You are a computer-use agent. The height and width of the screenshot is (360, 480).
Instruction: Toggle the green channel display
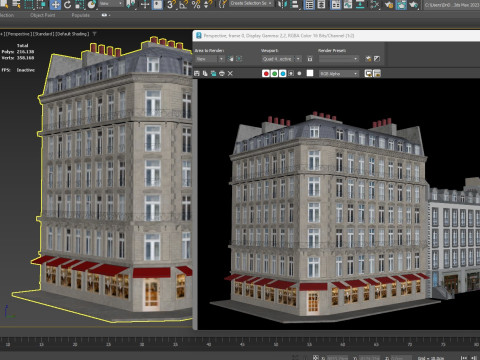point(274,73)
